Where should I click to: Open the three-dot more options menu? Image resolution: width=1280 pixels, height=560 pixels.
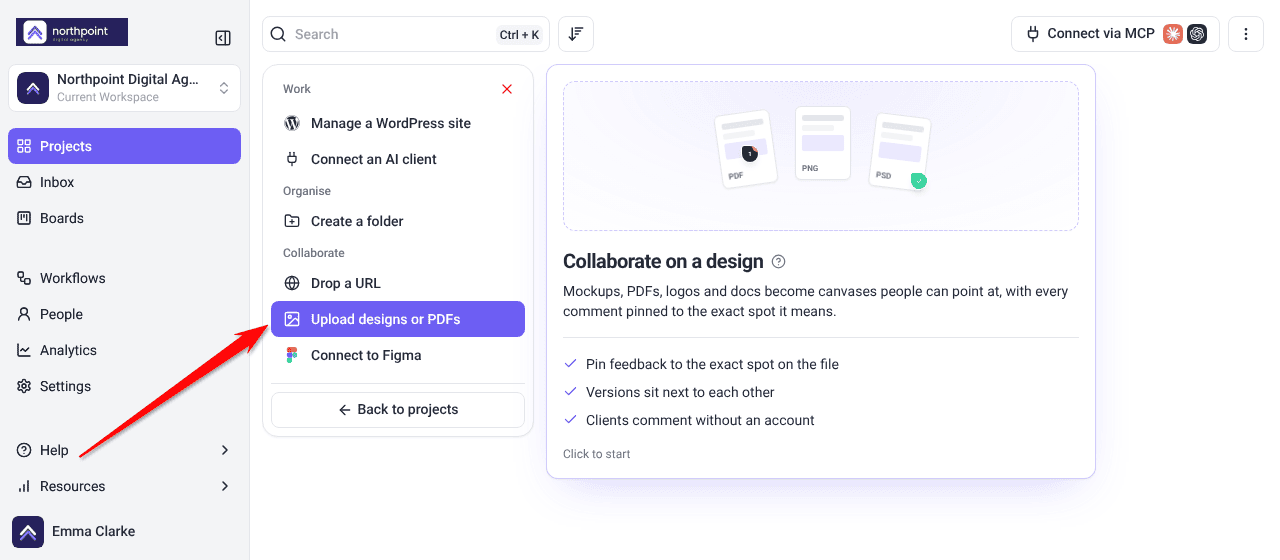(1246, 34)
